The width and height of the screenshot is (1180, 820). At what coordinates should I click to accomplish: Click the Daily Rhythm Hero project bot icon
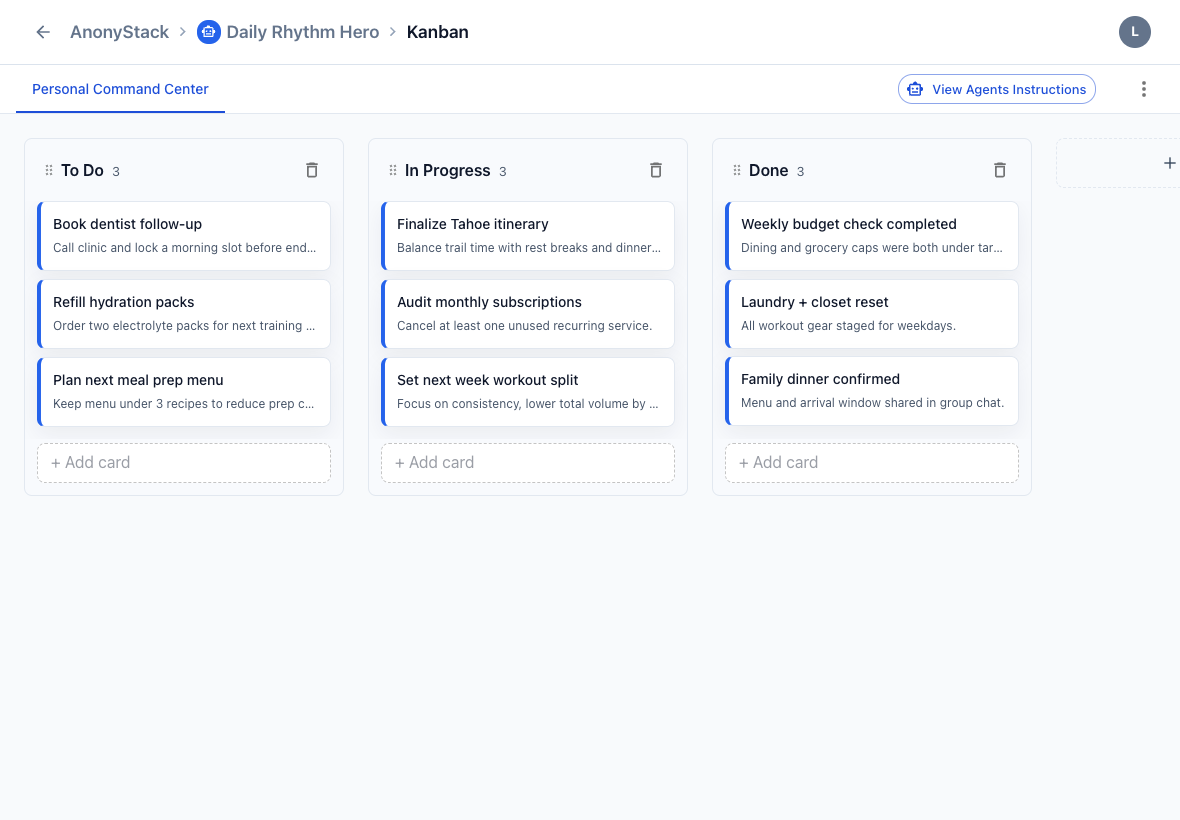click(208, 31)
